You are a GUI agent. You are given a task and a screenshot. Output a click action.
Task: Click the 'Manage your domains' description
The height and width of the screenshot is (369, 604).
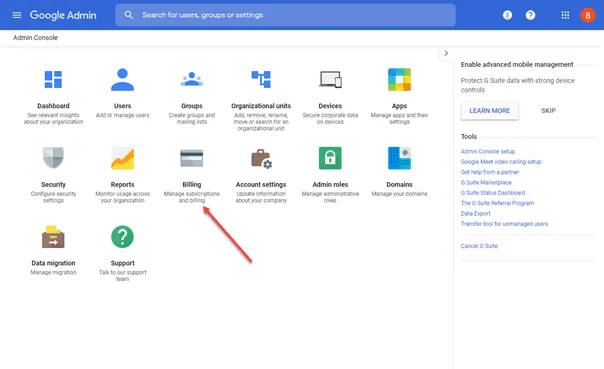pos(399,194)
